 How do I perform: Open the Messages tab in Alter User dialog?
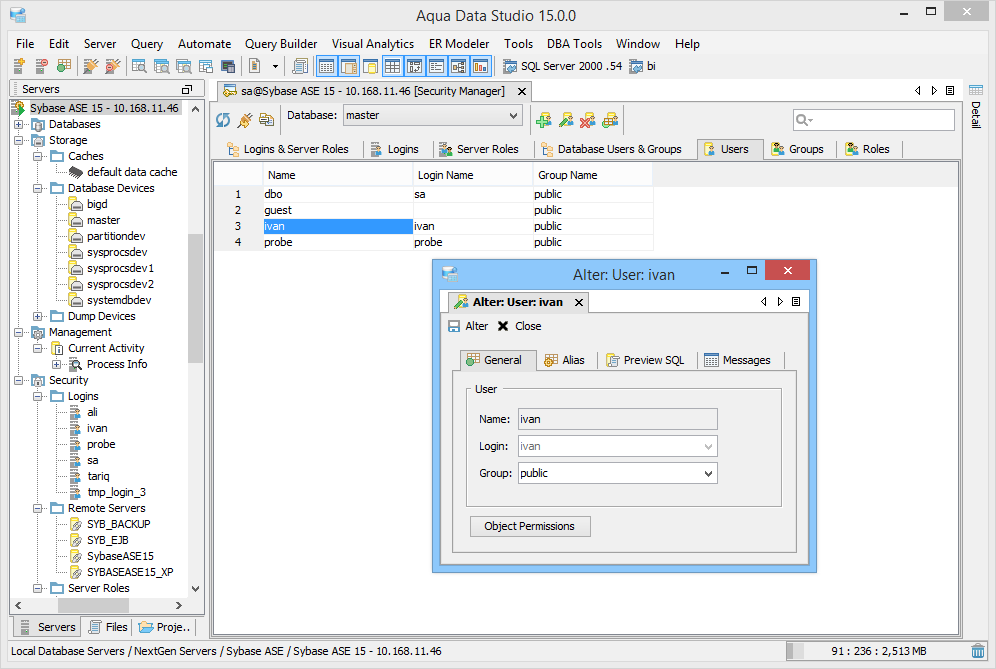tap(737, 360)
